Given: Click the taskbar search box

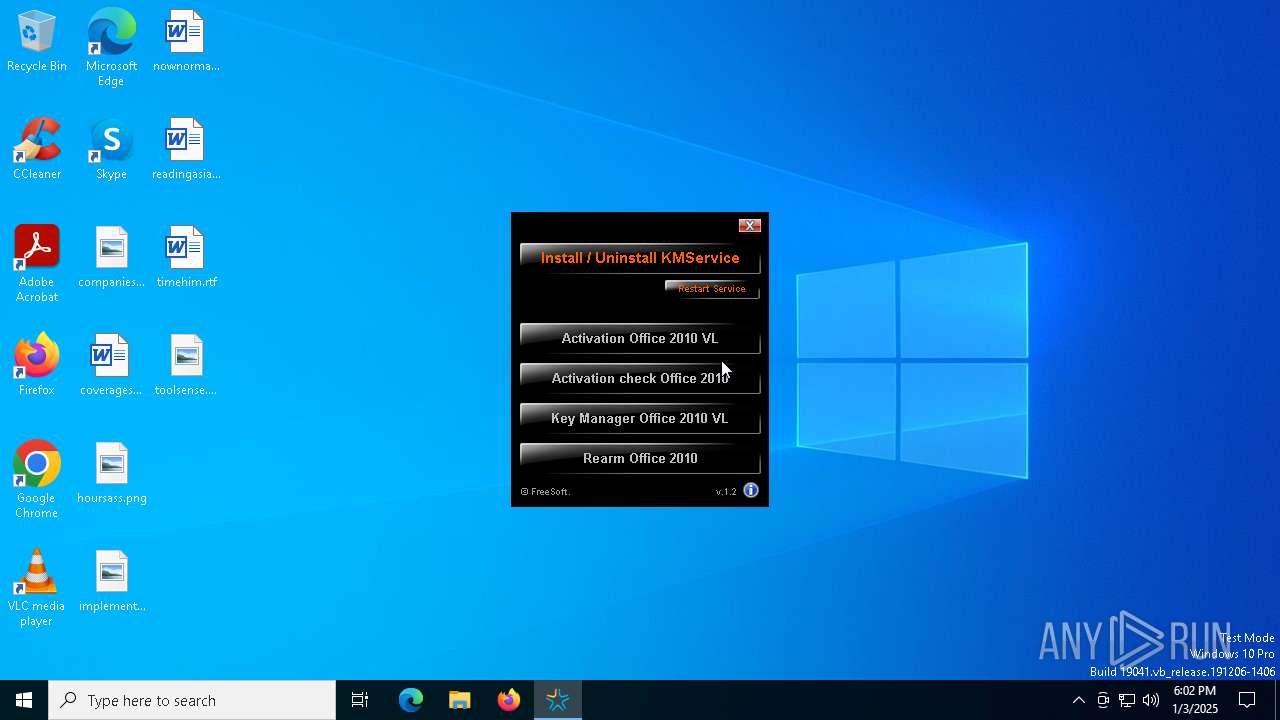Looking at the screenshot, I should pos(192,700).
